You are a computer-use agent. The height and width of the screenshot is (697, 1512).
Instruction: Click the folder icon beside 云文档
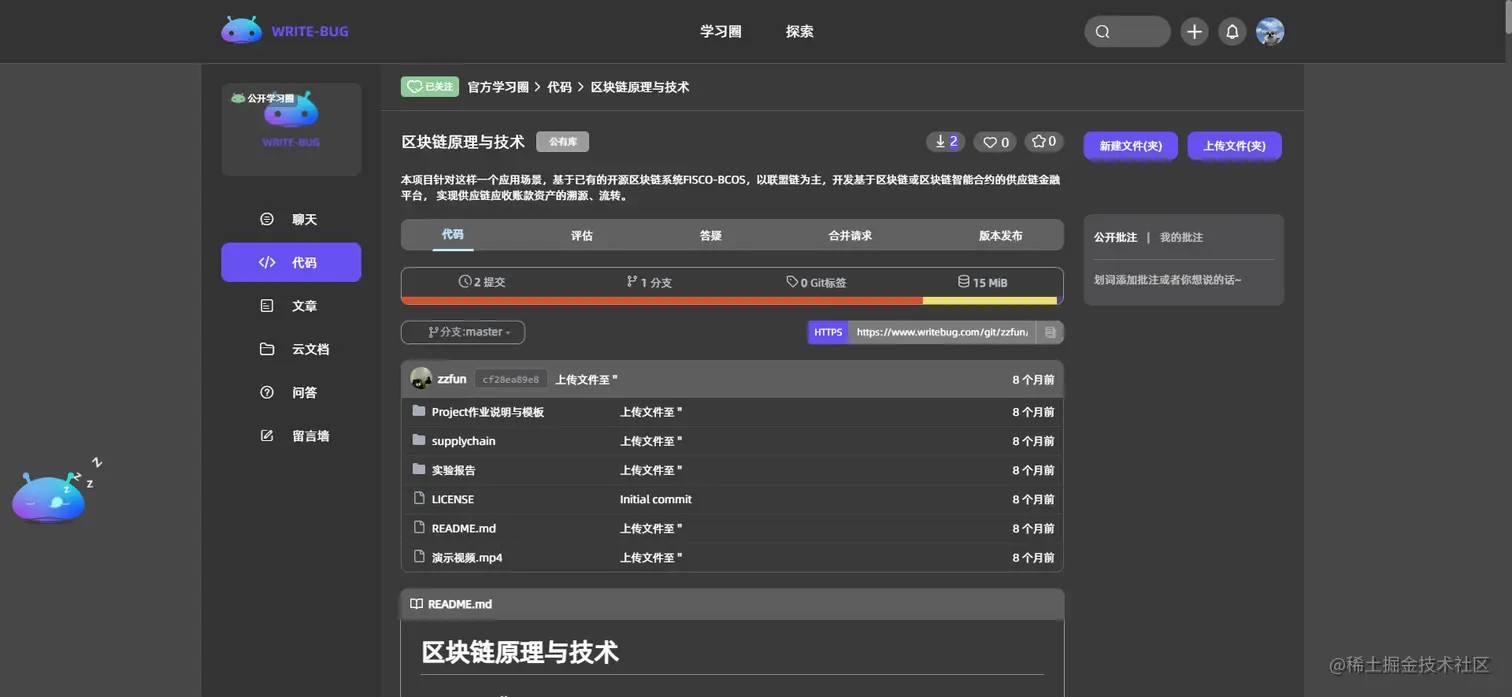click(267, 349)
